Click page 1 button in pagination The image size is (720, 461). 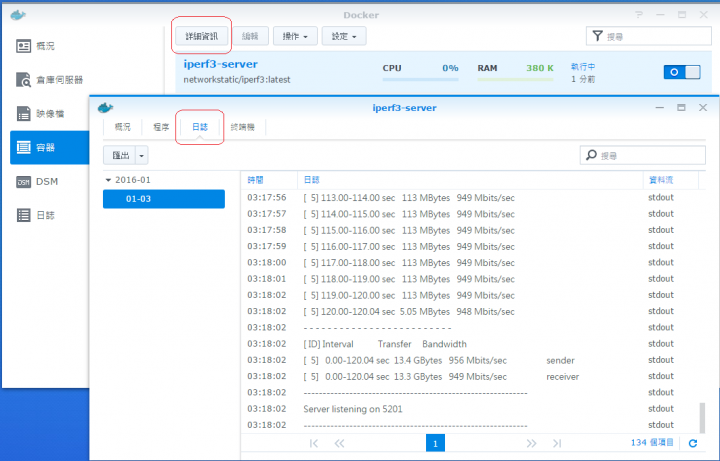[x=435, y=443]
